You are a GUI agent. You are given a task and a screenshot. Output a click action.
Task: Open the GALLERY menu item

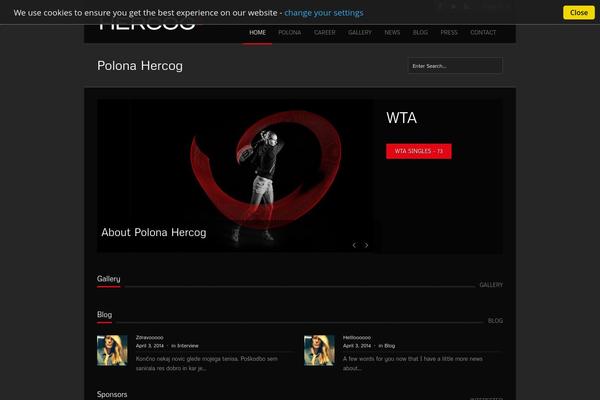click(360, 33)
